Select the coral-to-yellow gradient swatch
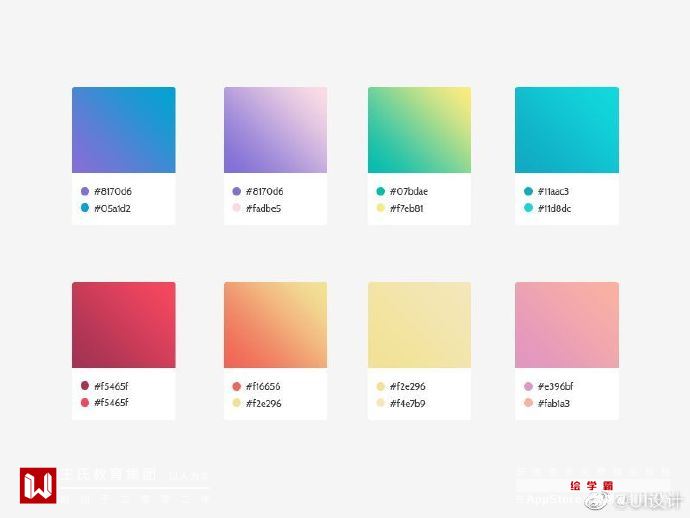 click(x=275, y=325)
